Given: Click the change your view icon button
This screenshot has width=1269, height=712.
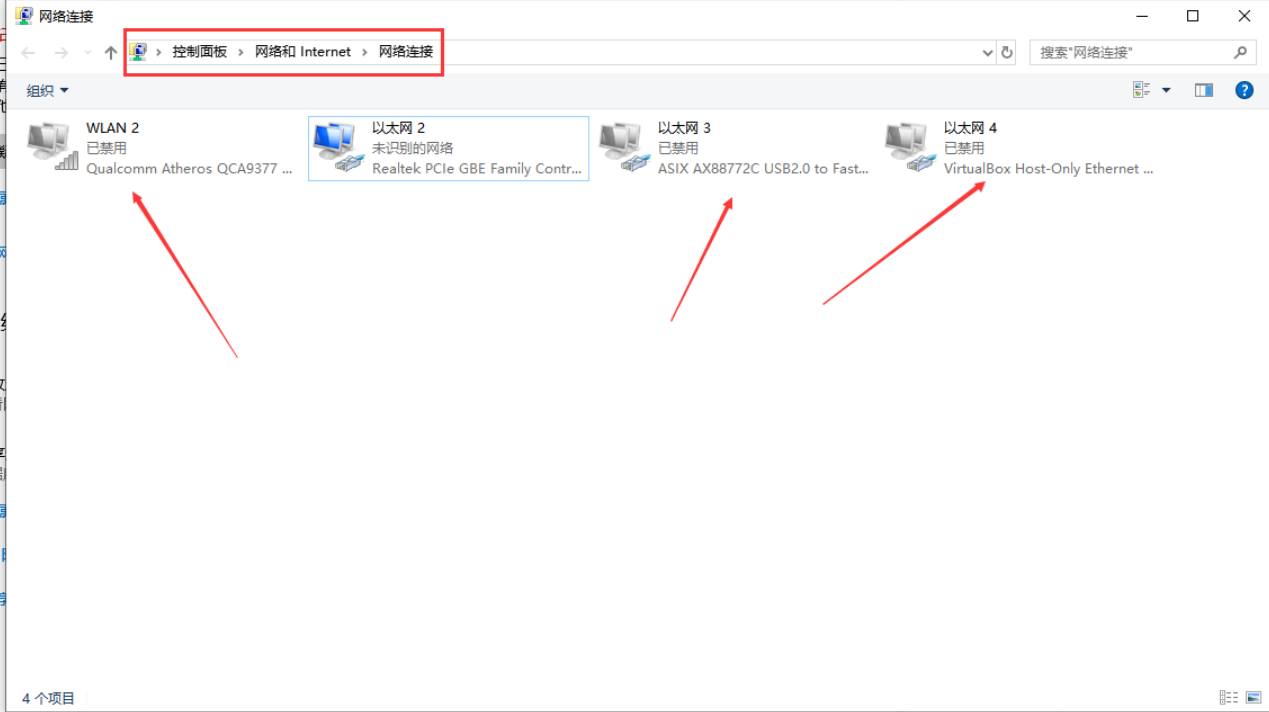Looking at the screenshot, I should click(x=1142, y=90).
